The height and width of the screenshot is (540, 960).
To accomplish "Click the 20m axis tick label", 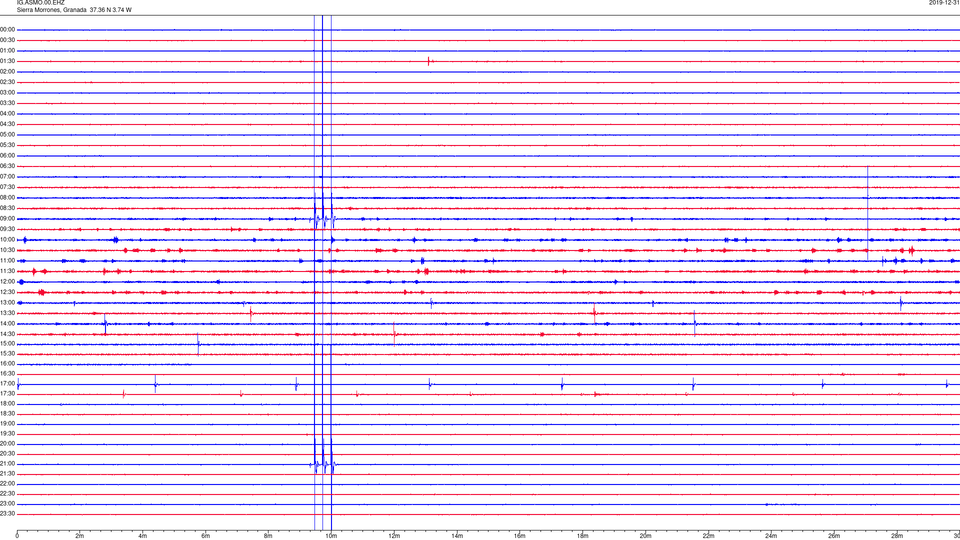I will coord(645,536).
